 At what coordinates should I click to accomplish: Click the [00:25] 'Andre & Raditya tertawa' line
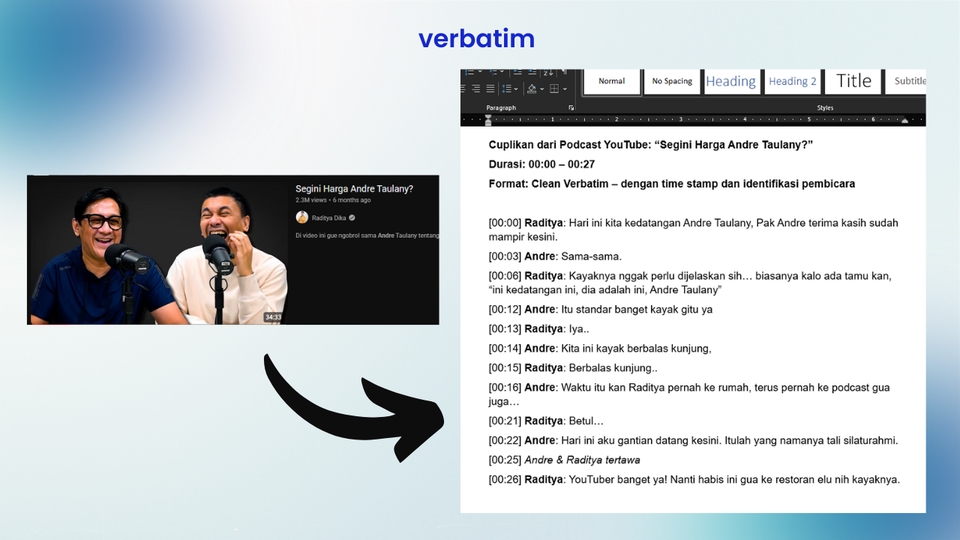pos(564,460)
